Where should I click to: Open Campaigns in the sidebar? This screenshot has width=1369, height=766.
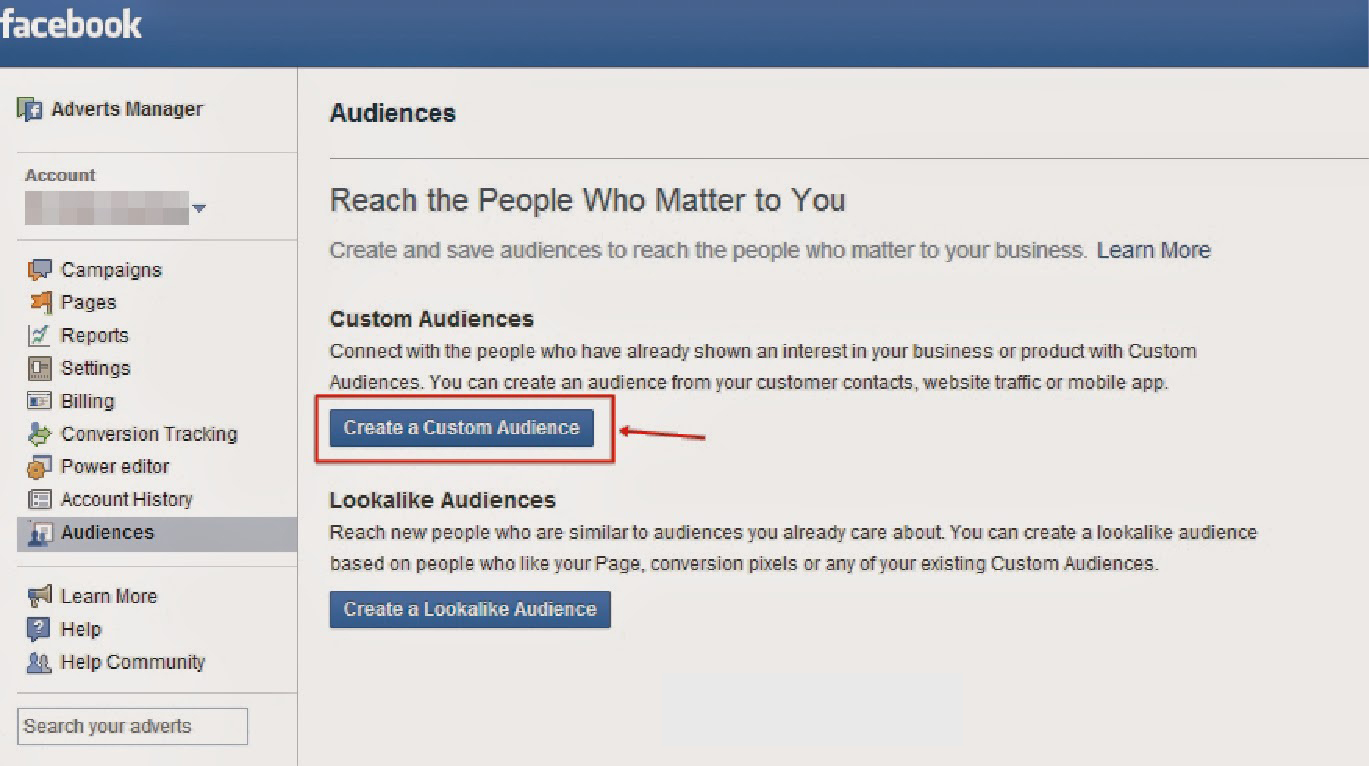[x=111, y=270]
